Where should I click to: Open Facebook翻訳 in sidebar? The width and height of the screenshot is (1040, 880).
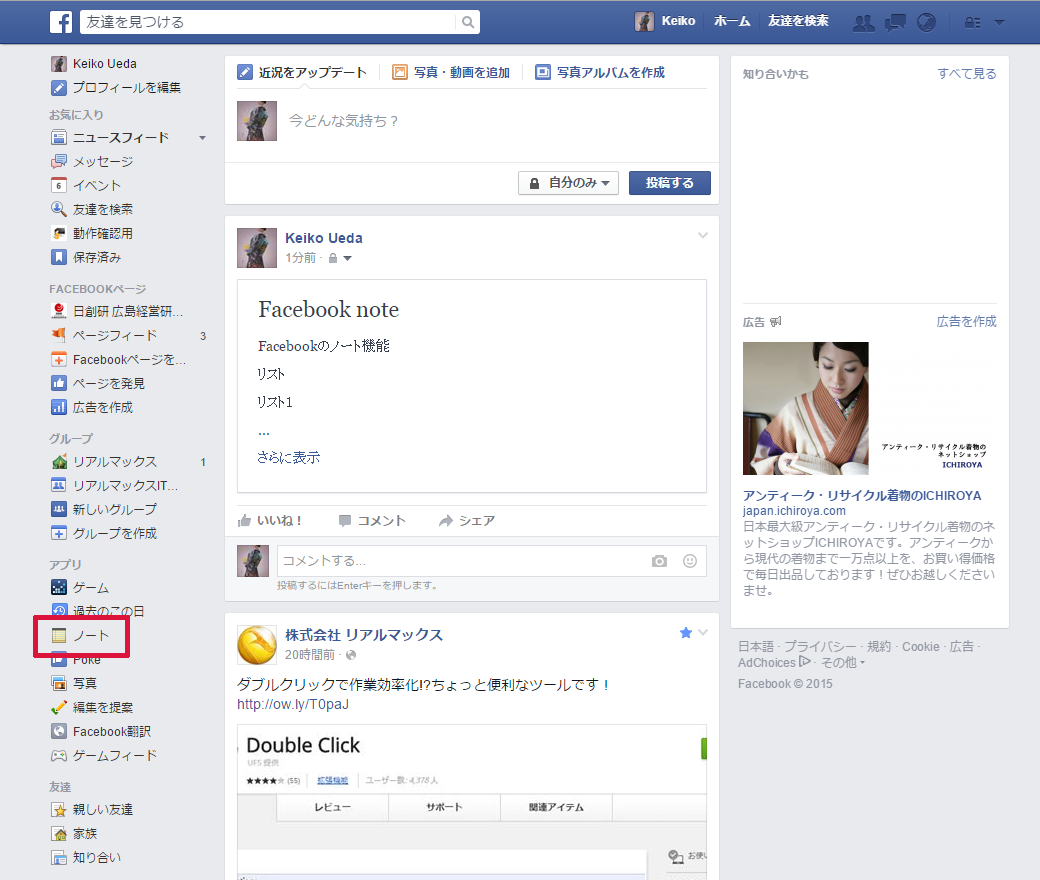pyautogui.click(x=101, y=731)
